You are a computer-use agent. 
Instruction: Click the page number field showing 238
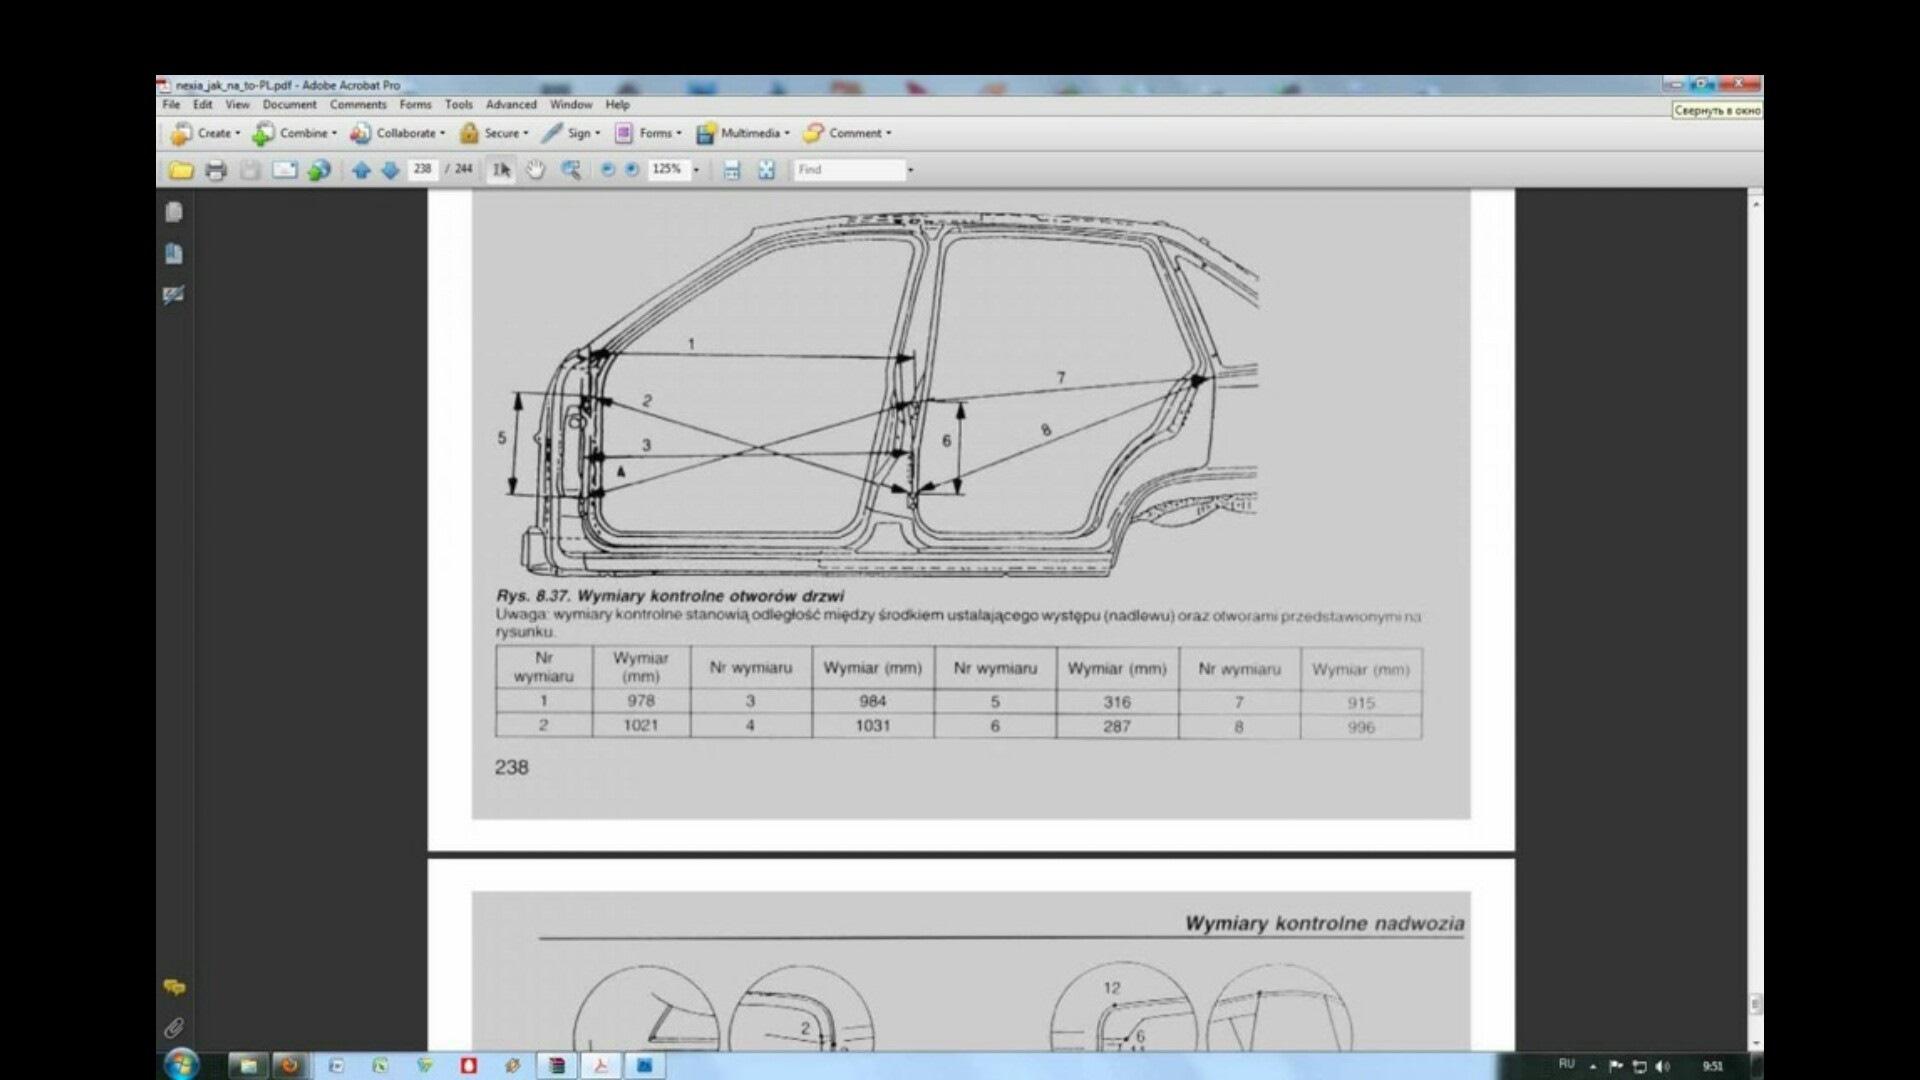(x=422, y=169)
